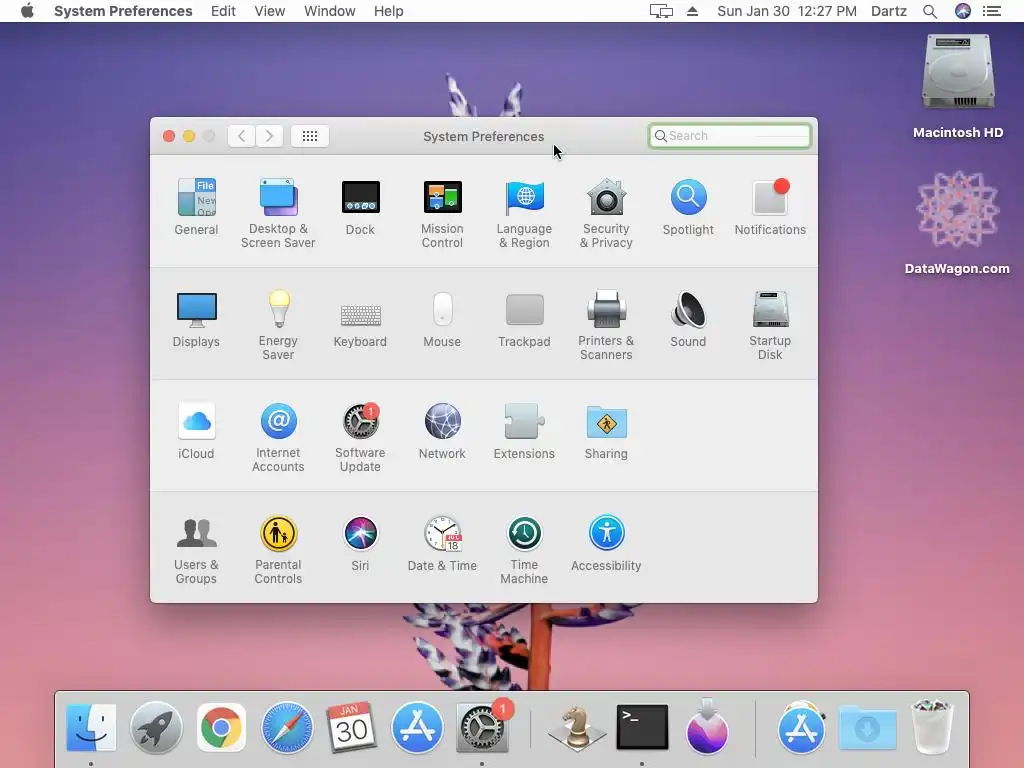Open Time Machine preferences
This screenshot has height=768, width=1024.
pos(524,550)
